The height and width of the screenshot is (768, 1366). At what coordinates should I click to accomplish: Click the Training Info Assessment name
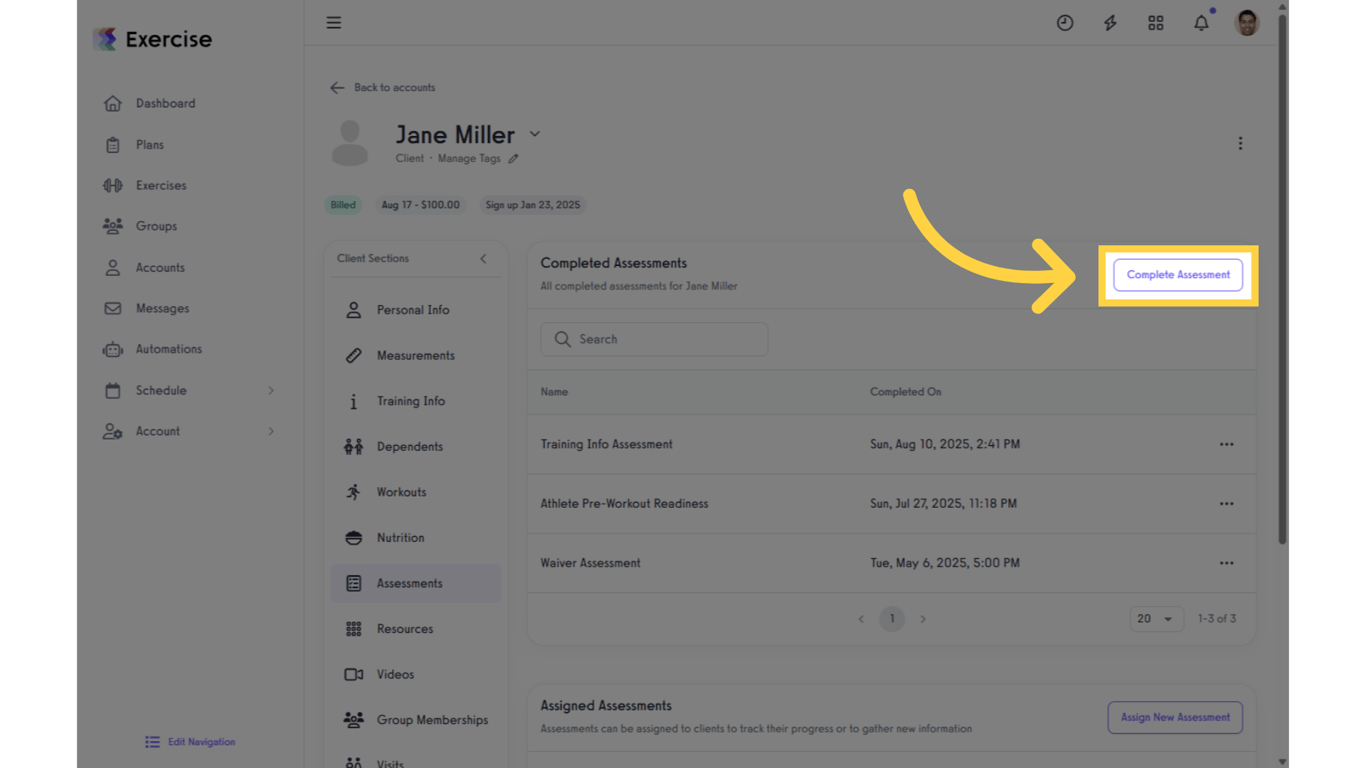click(607, 444)
